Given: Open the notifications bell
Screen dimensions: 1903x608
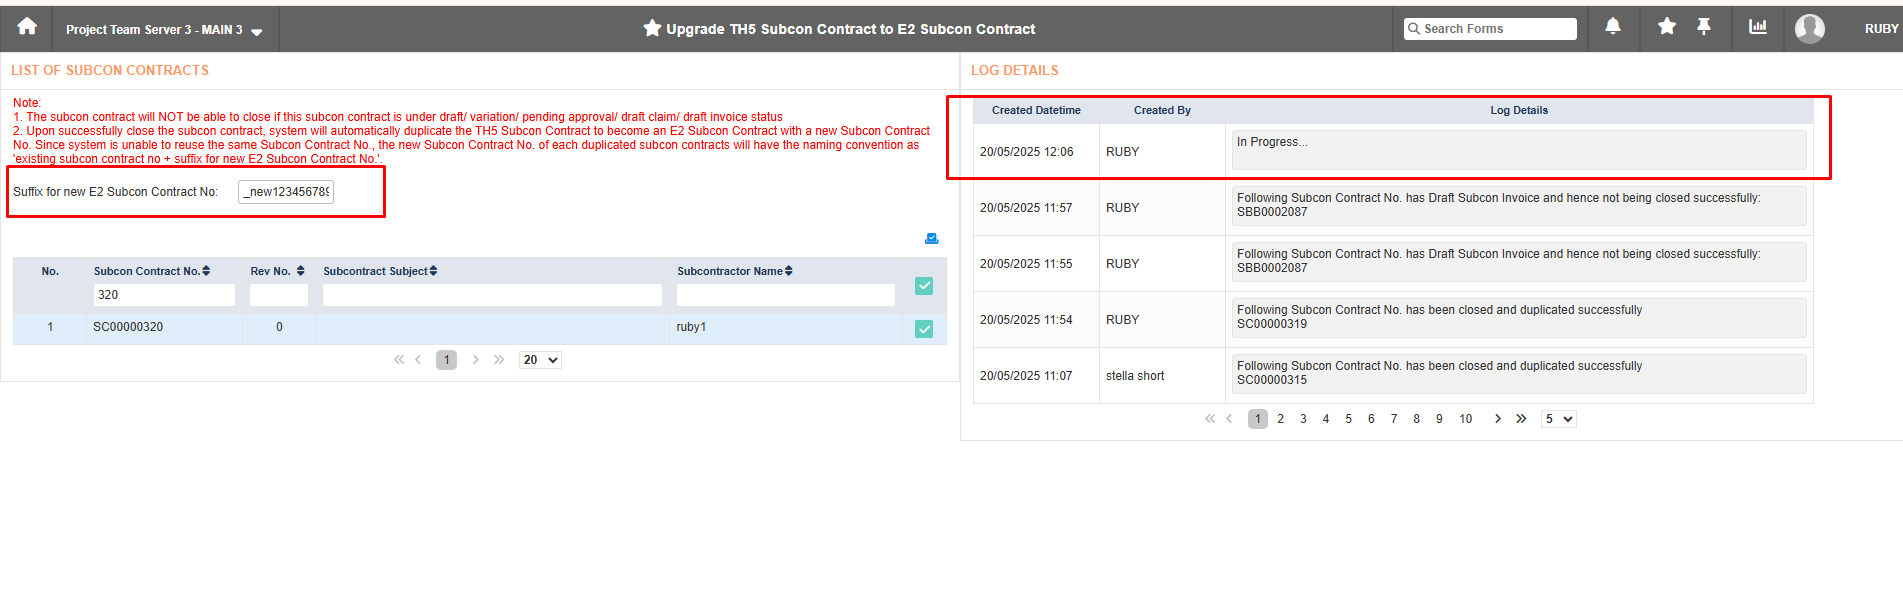Looking at the screenshot, I should pos(1613,27).
